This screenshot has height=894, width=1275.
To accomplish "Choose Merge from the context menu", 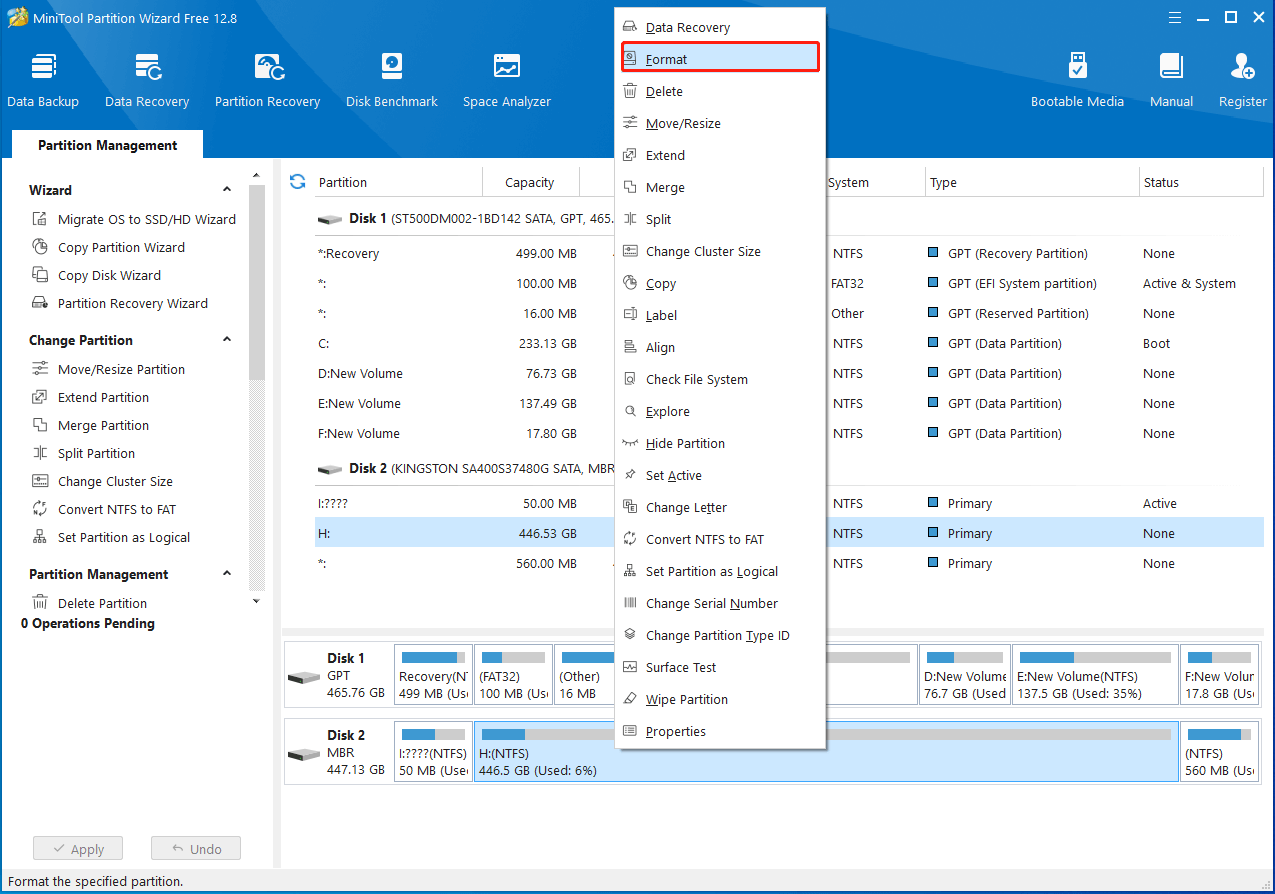I will pos(720,187).
